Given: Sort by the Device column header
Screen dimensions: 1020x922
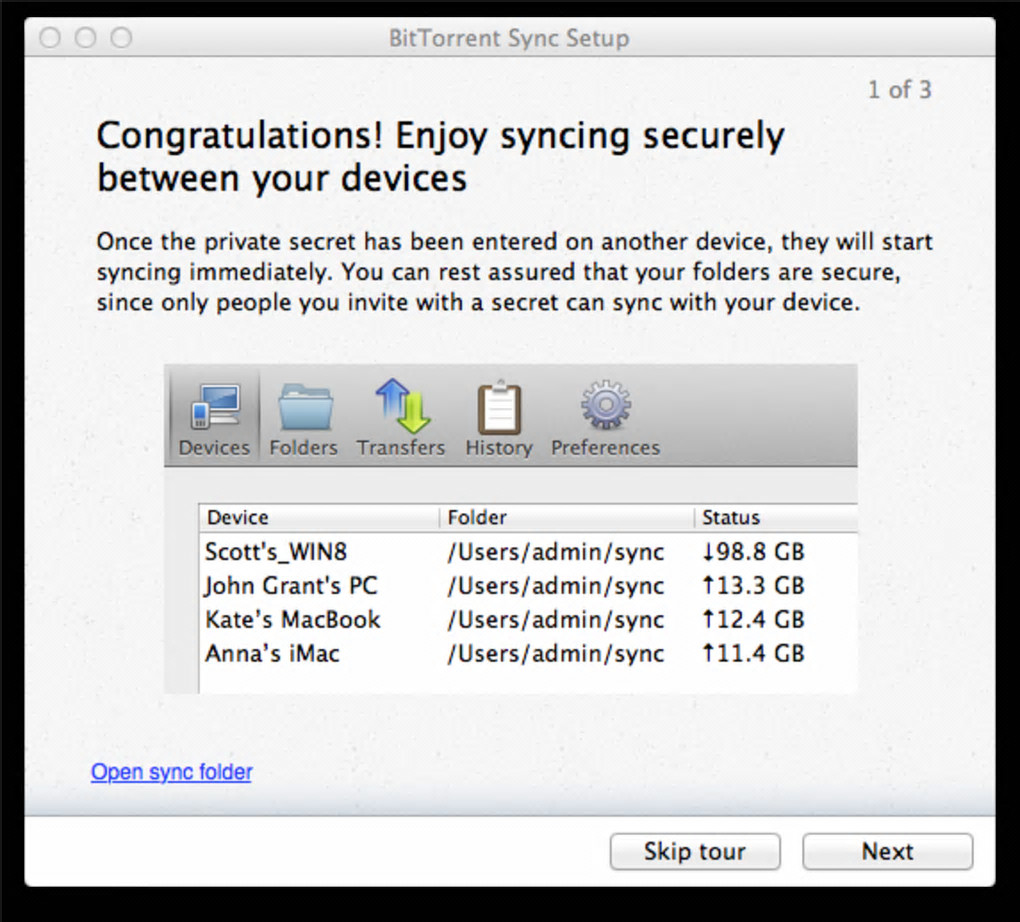Looking at the screenshot, I should [238, 518].
